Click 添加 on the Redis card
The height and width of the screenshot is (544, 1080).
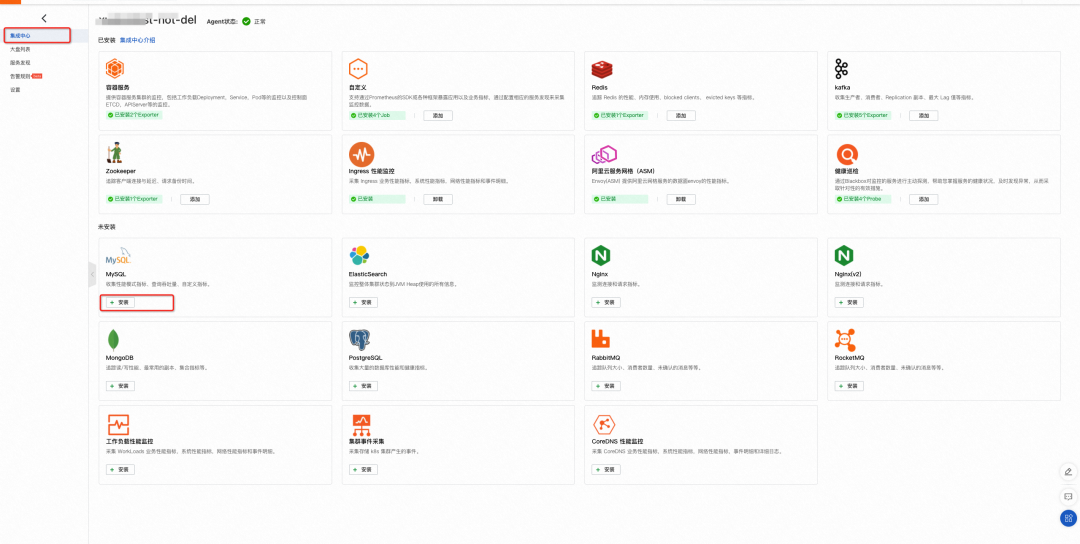[x=681, y=115]
